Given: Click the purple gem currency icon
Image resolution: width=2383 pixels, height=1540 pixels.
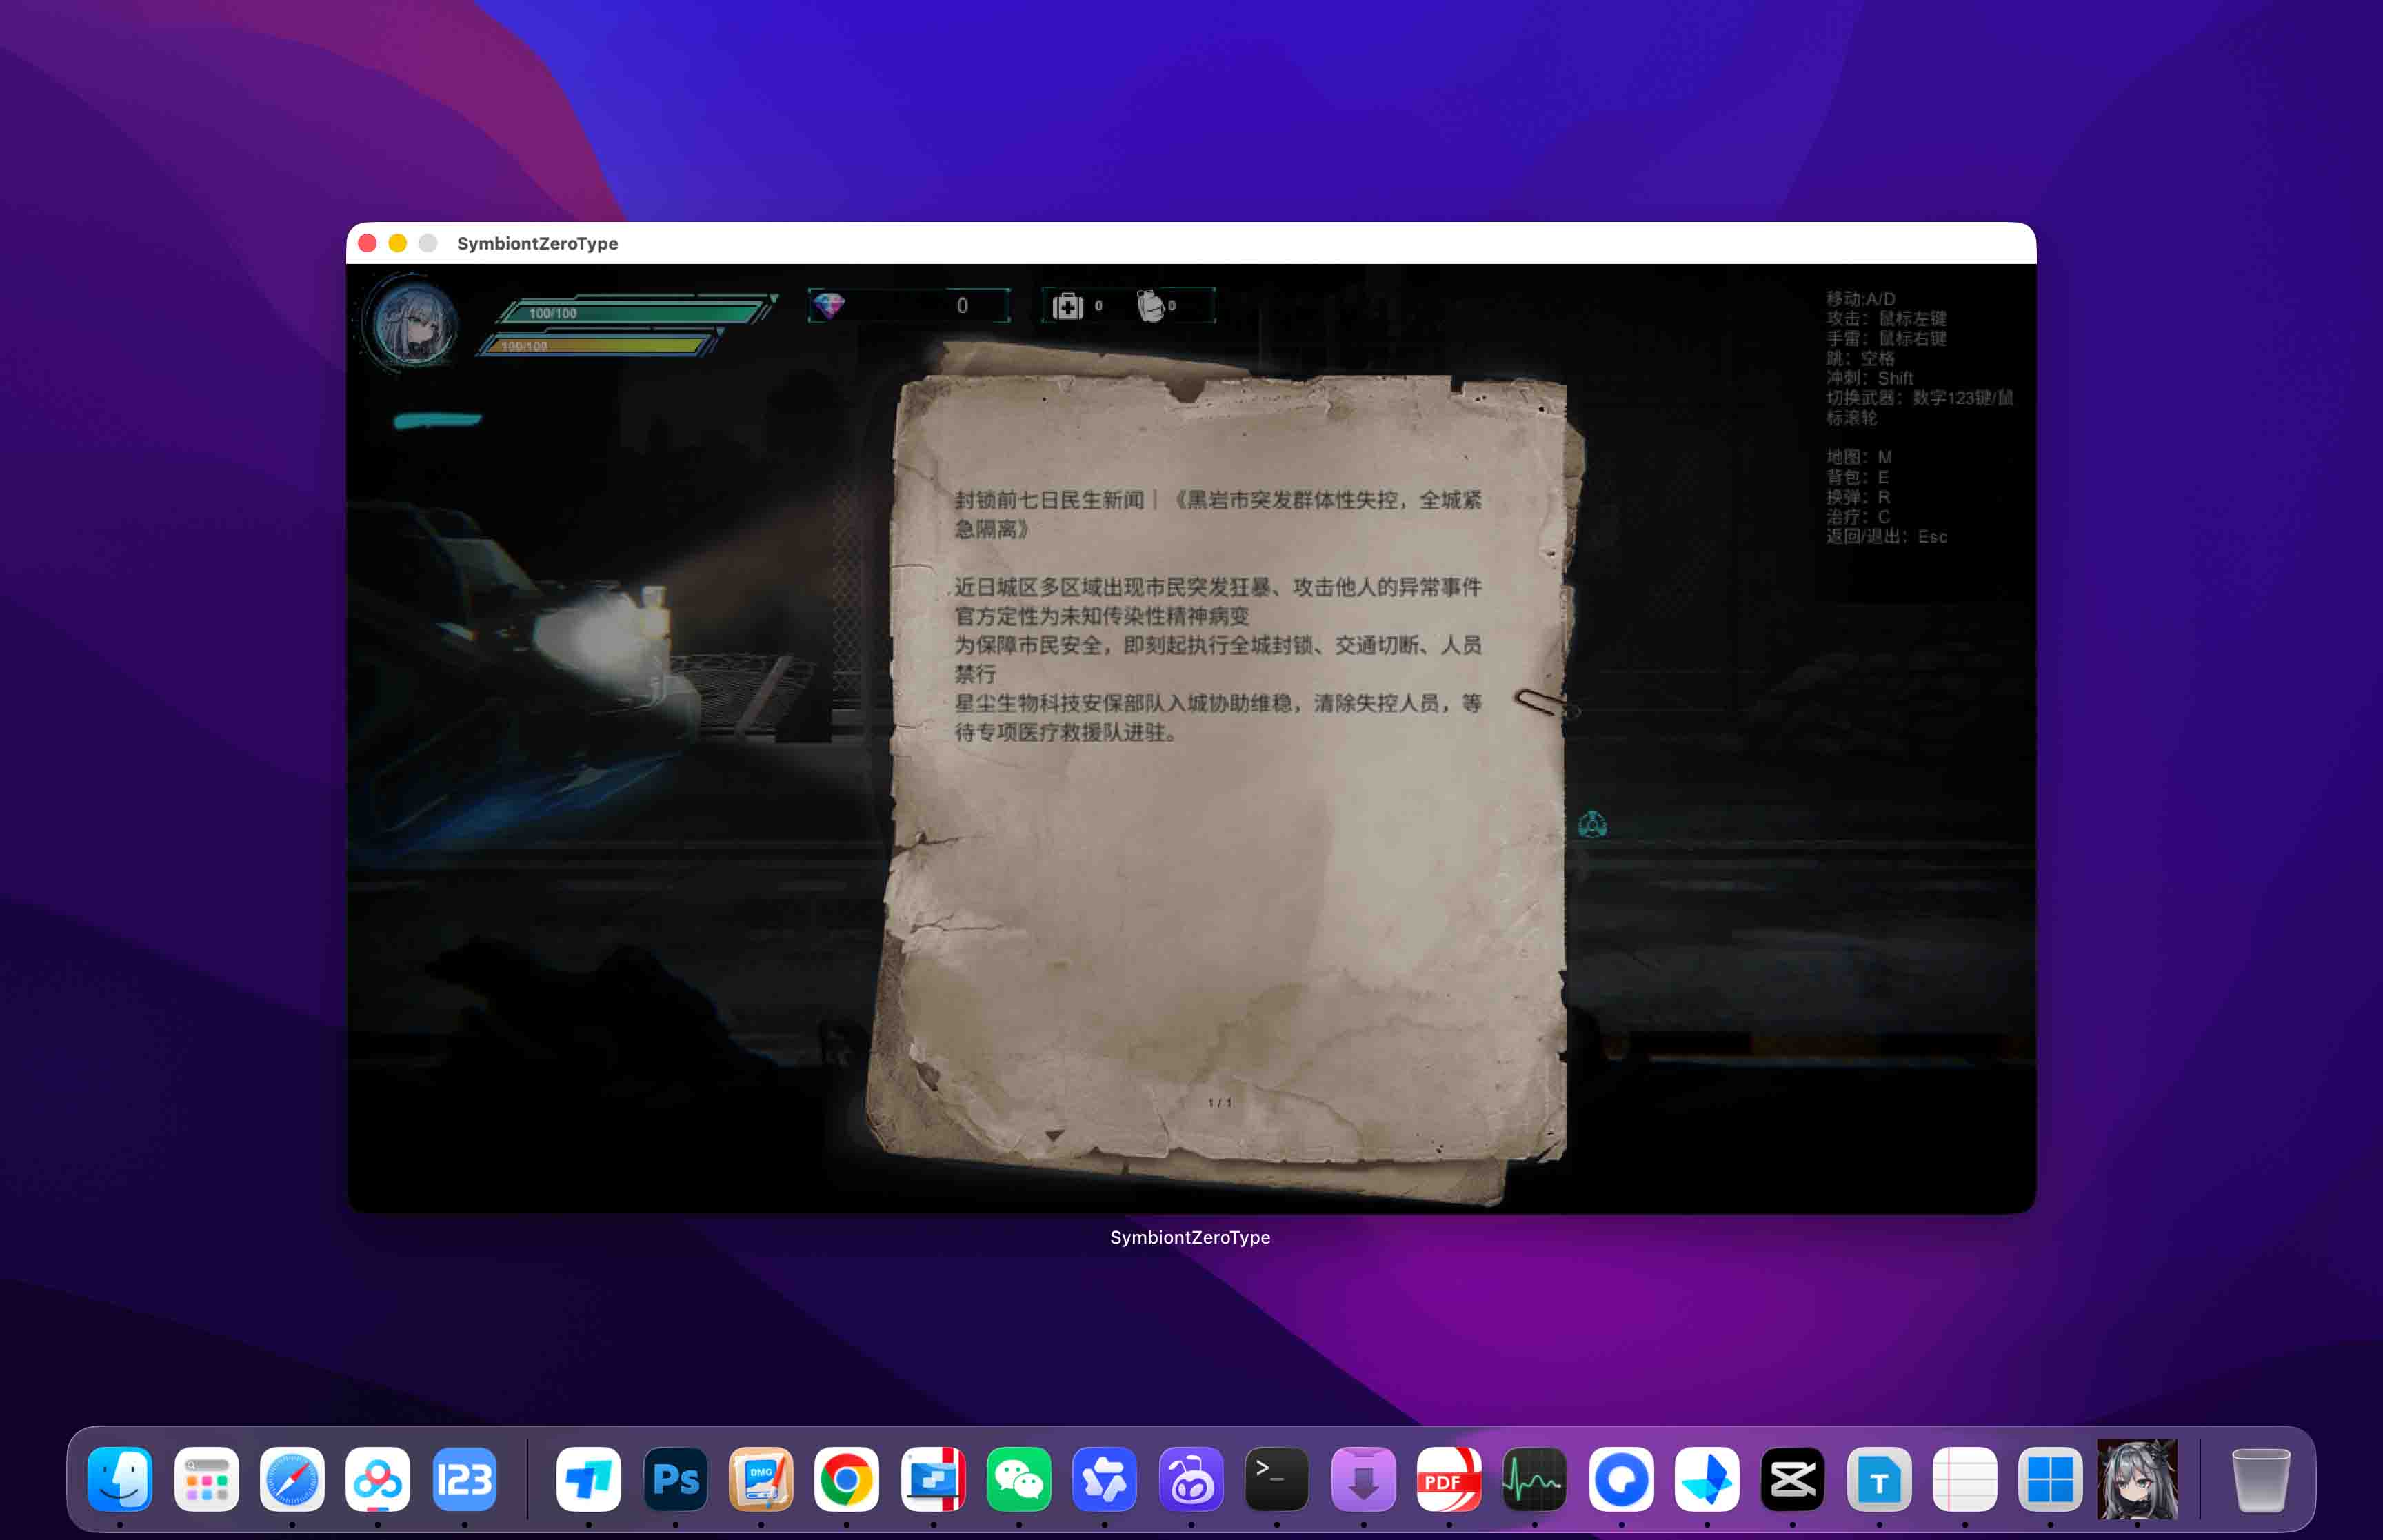Looking at the screenshot, I should pyautogui.click(x=829, y=305).
